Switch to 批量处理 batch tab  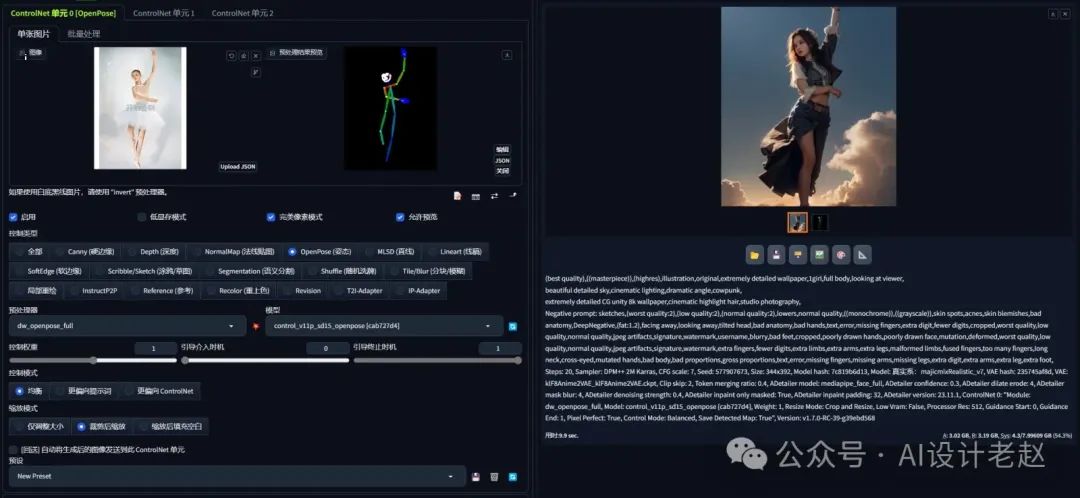point(84,34)
